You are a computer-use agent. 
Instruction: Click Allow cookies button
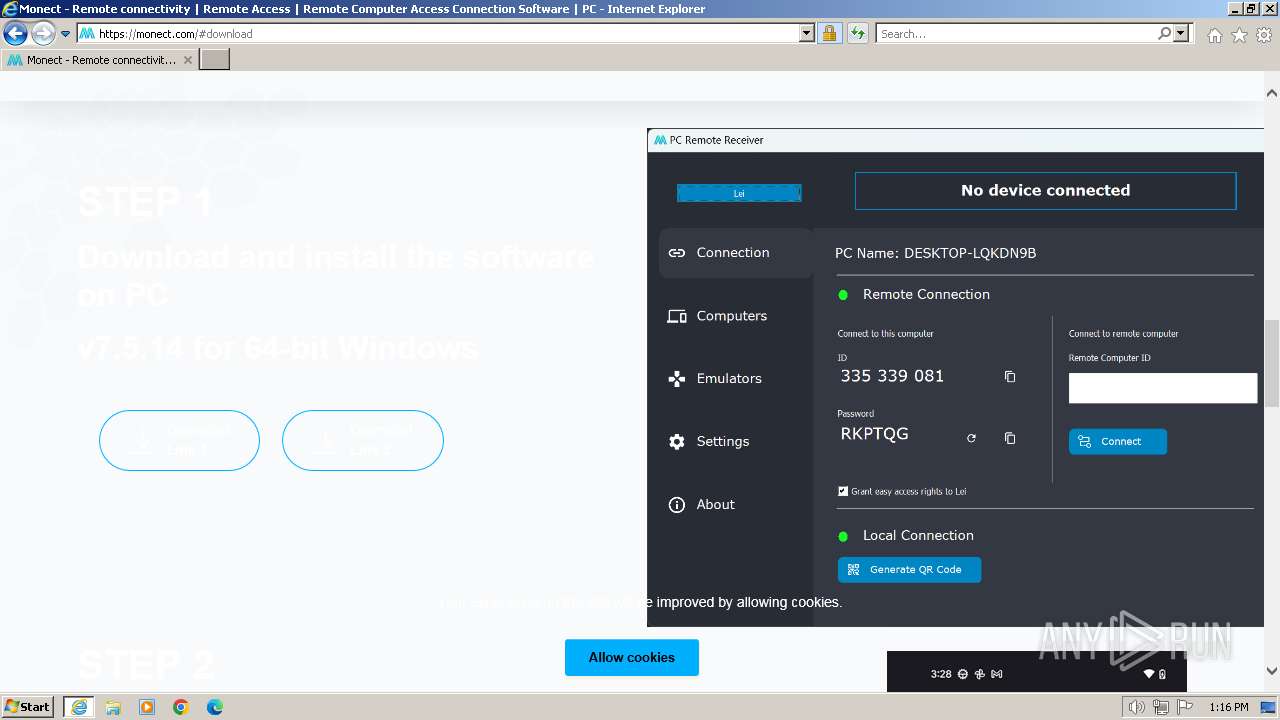632,658
